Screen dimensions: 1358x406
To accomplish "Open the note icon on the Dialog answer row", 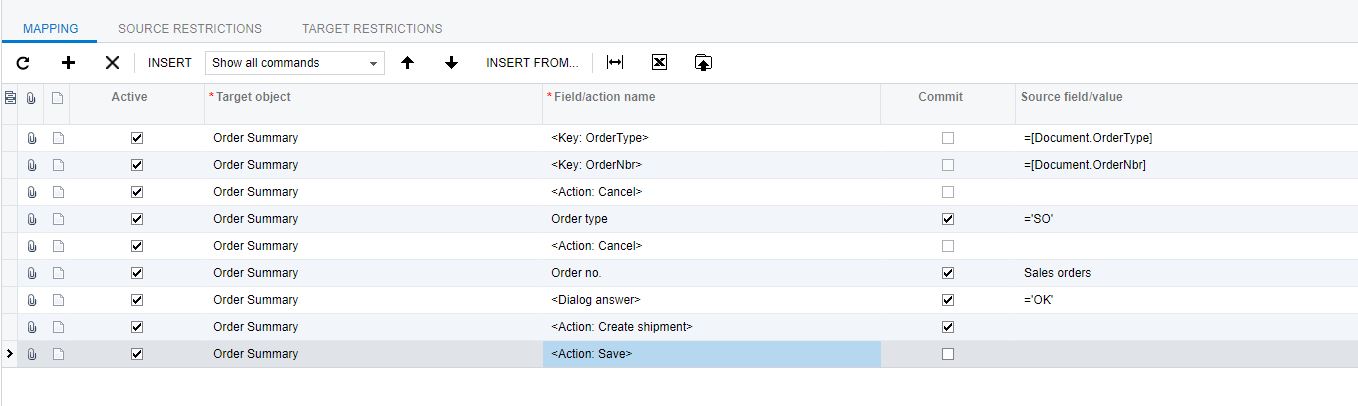I will pos(58,300).
